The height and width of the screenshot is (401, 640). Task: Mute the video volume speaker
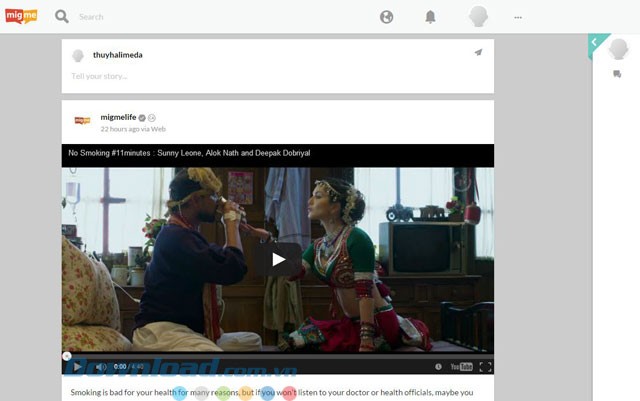coord(100,366)
